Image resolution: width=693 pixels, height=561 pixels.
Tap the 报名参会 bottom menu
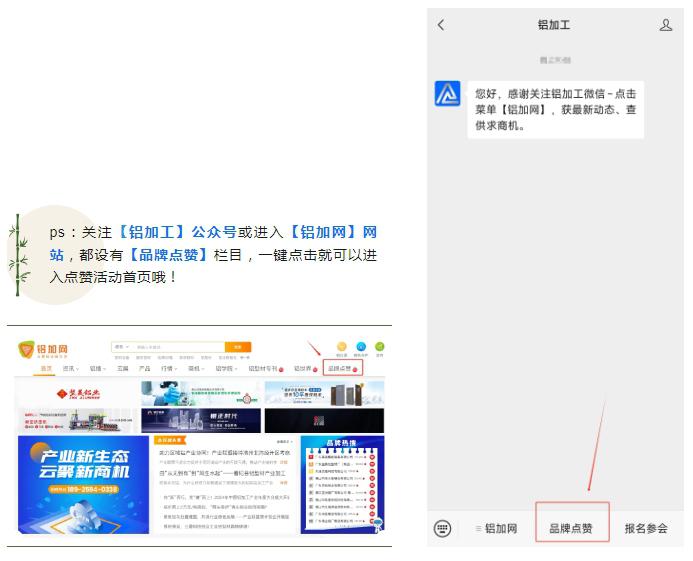click(x=646, y=528)
